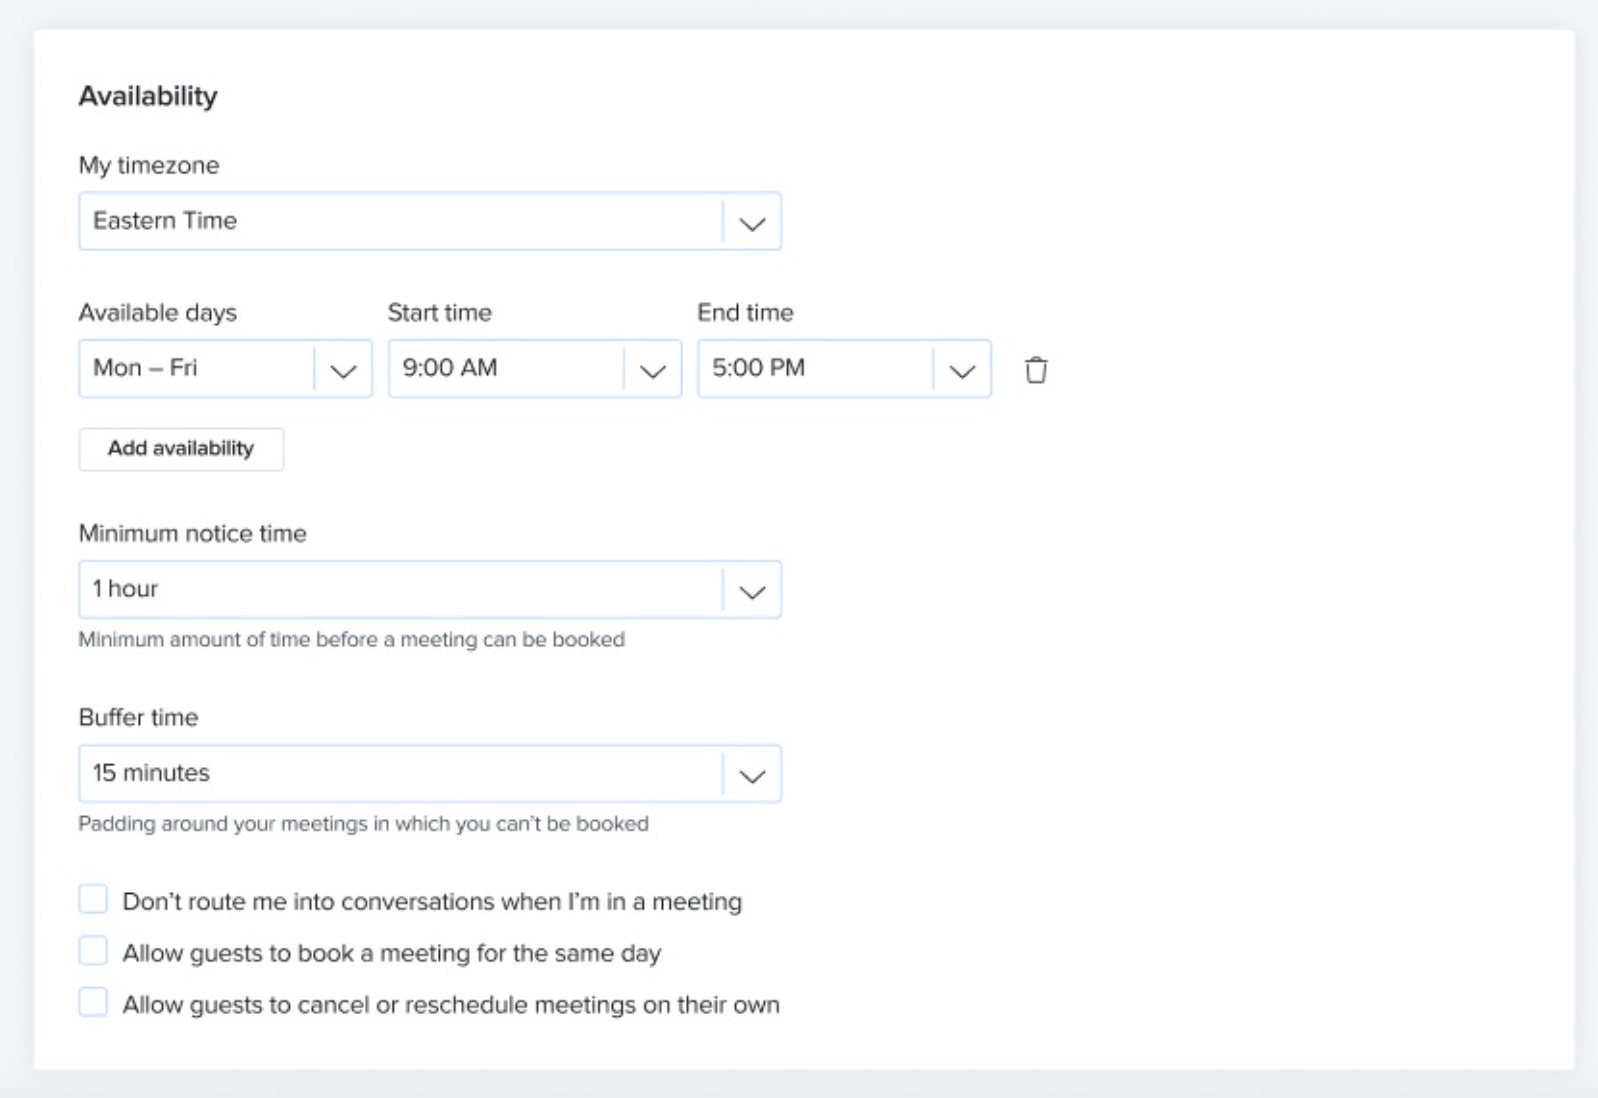Click the 'Minimum amount of time before' help text
1598x1098 pixels.
click(352, 640)
